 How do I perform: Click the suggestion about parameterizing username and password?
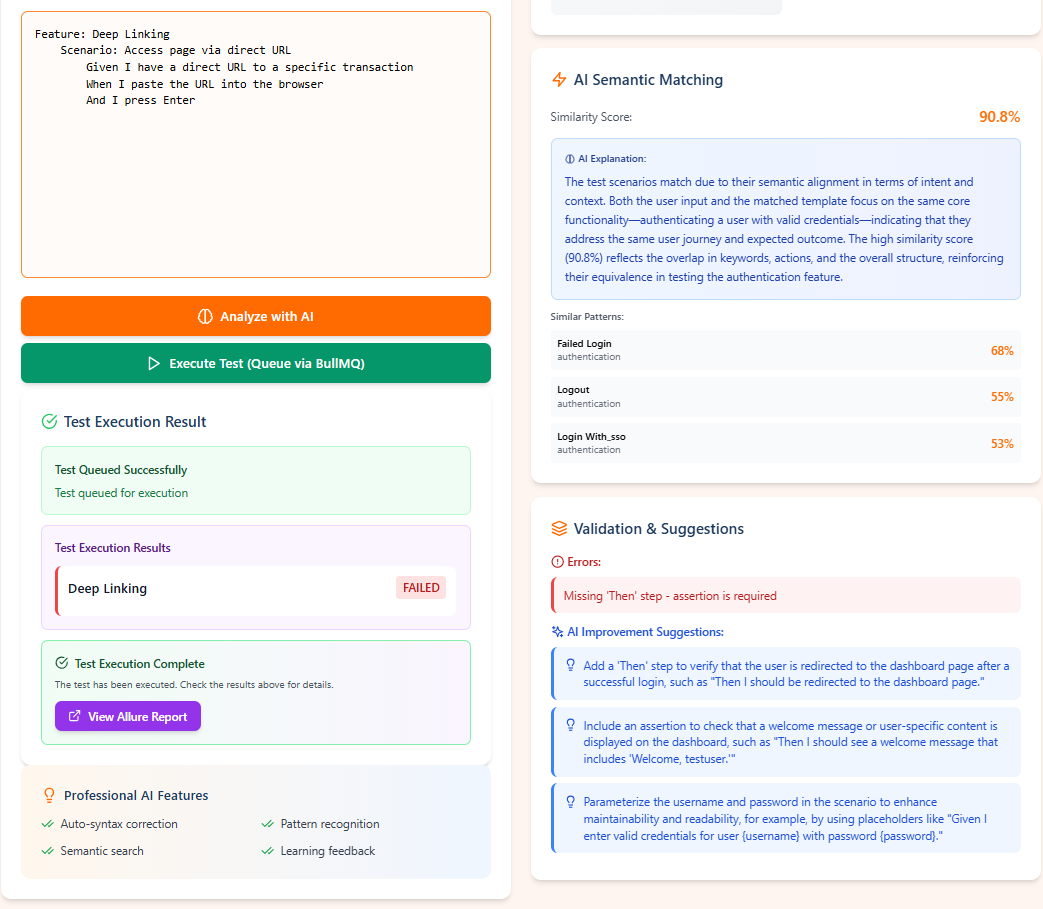(785, 818)
